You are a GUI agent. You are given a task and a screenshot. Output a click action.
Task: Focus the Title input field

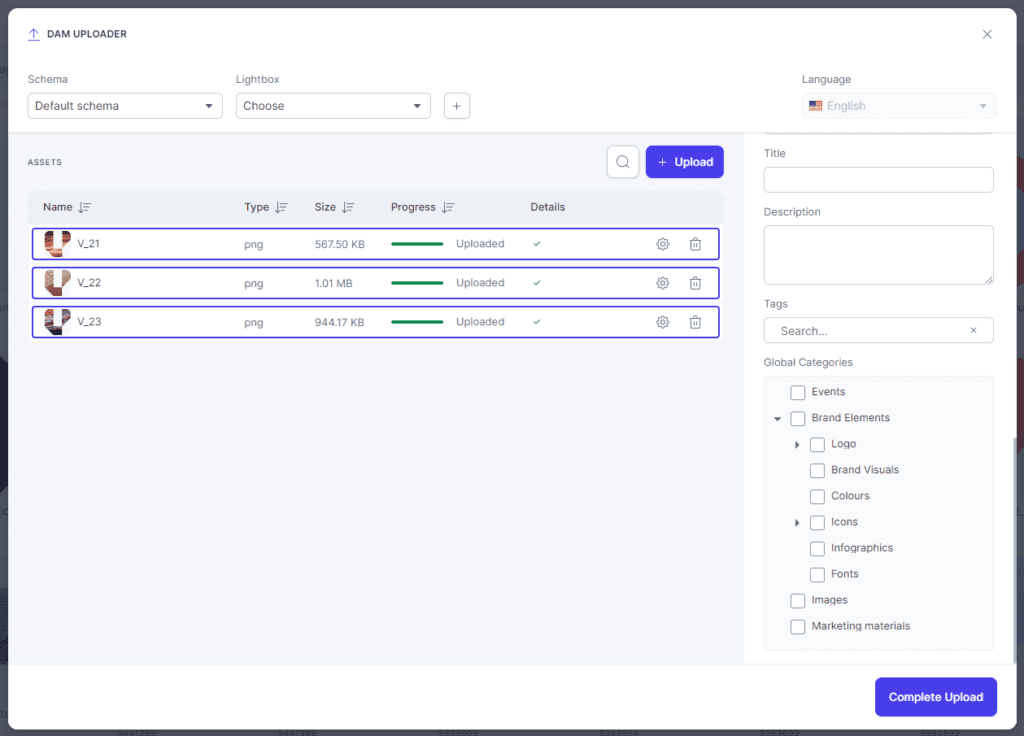[878, 180]
